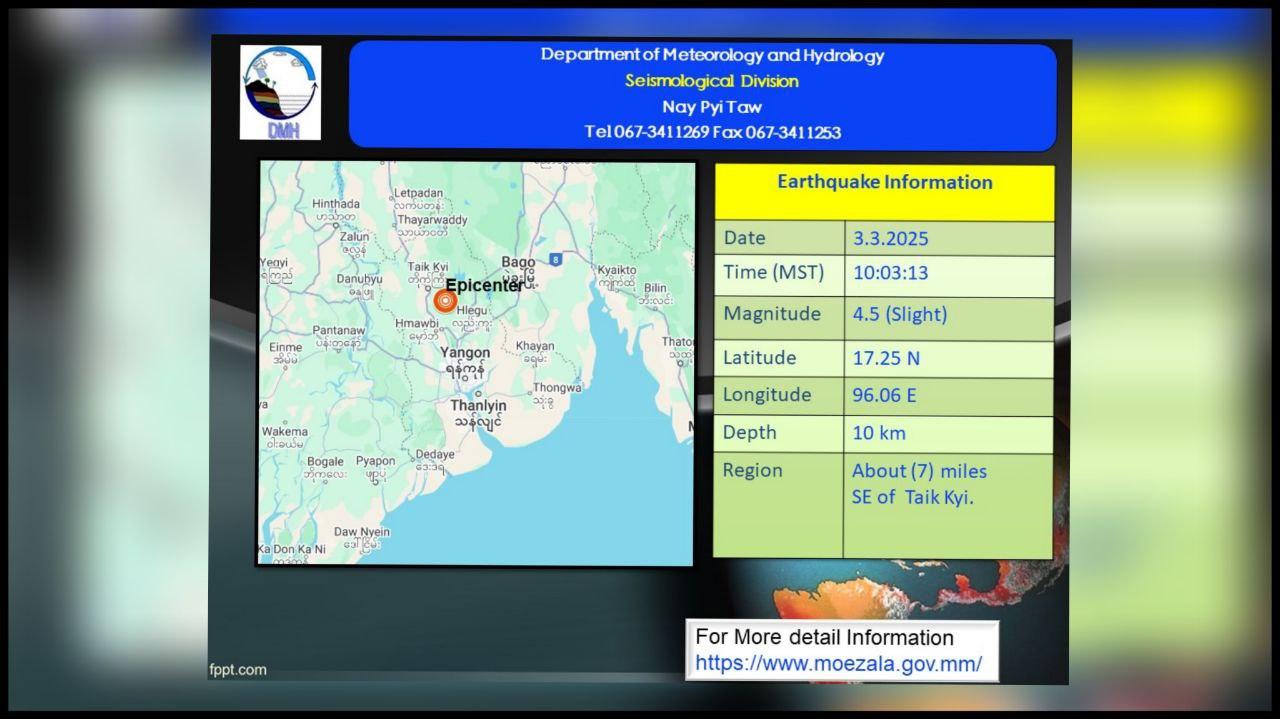
Task: Click the "Longitude" row label
Action: click(767, 395)
